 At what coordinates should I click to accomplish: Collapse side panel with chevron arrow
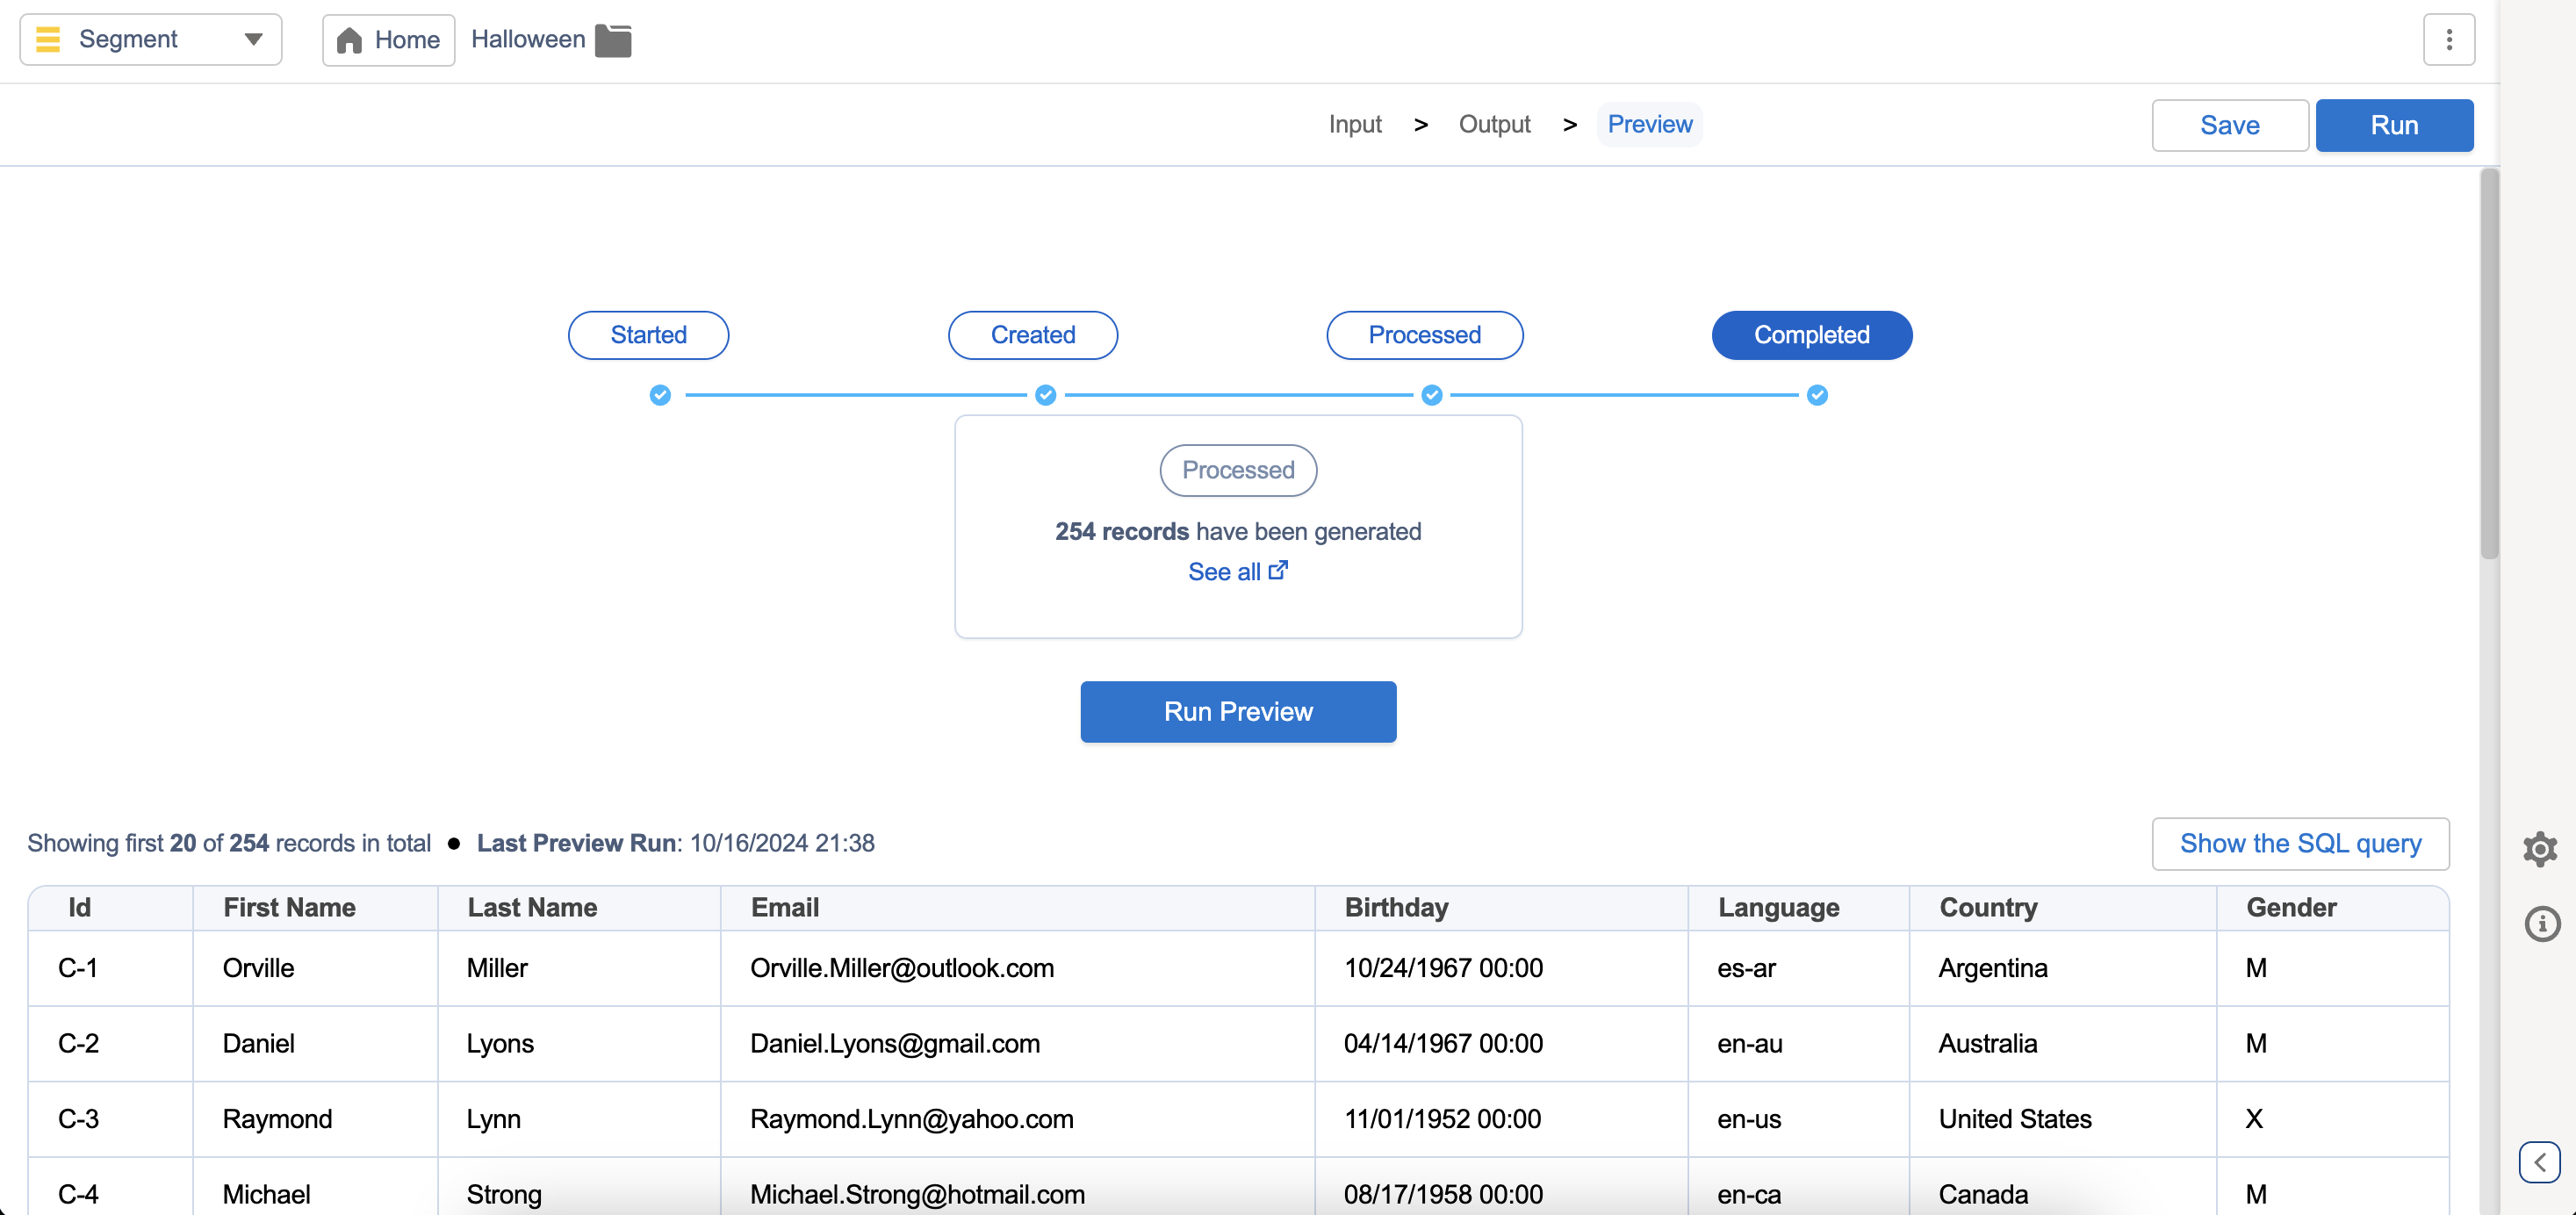2539,1162
